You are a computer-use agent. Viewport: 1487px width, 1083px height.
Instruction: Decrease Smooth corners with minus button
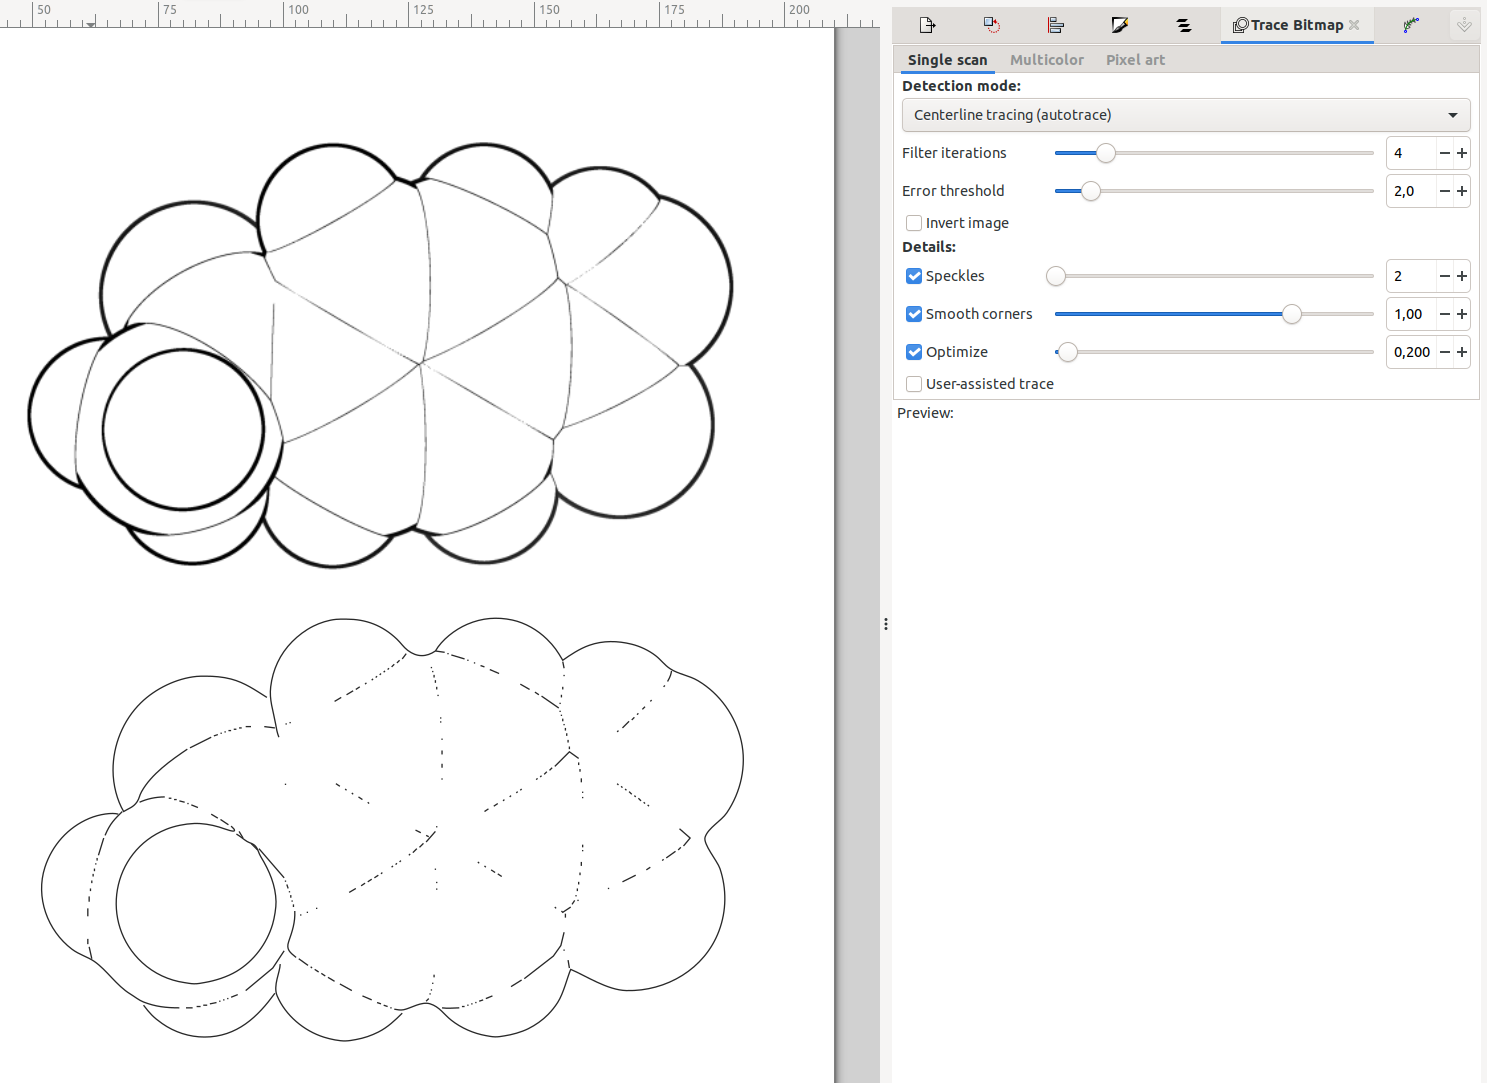[1444, 314]
